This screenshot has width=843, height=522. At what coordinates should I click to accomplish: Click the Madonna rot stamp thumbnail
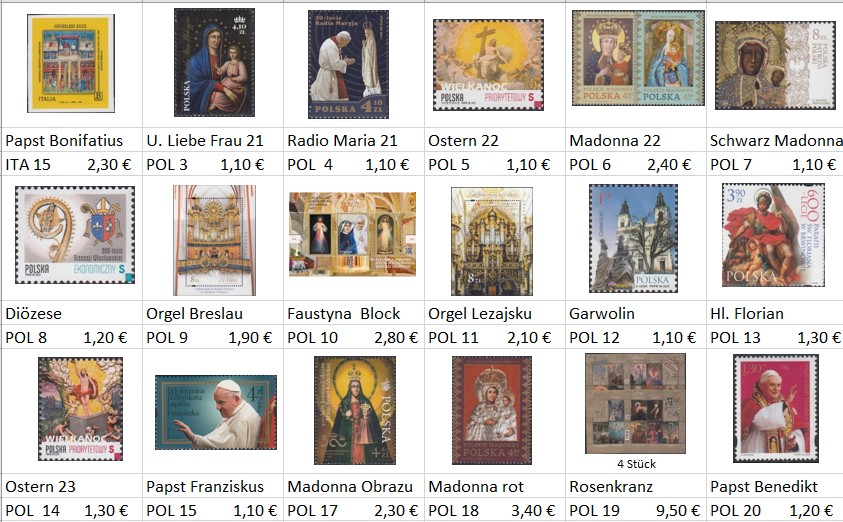[491, 412]
